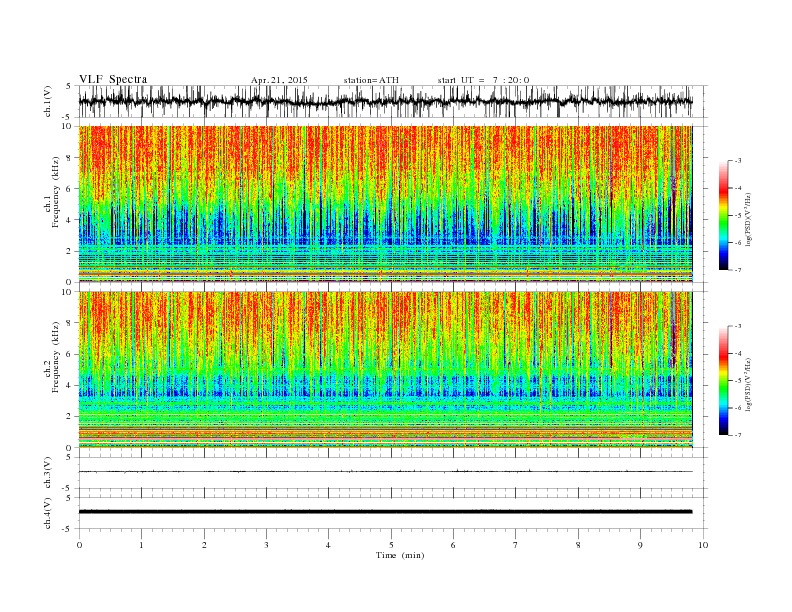Click the '8' kHz tick of ch.1 spectrogram

(69, 158)
